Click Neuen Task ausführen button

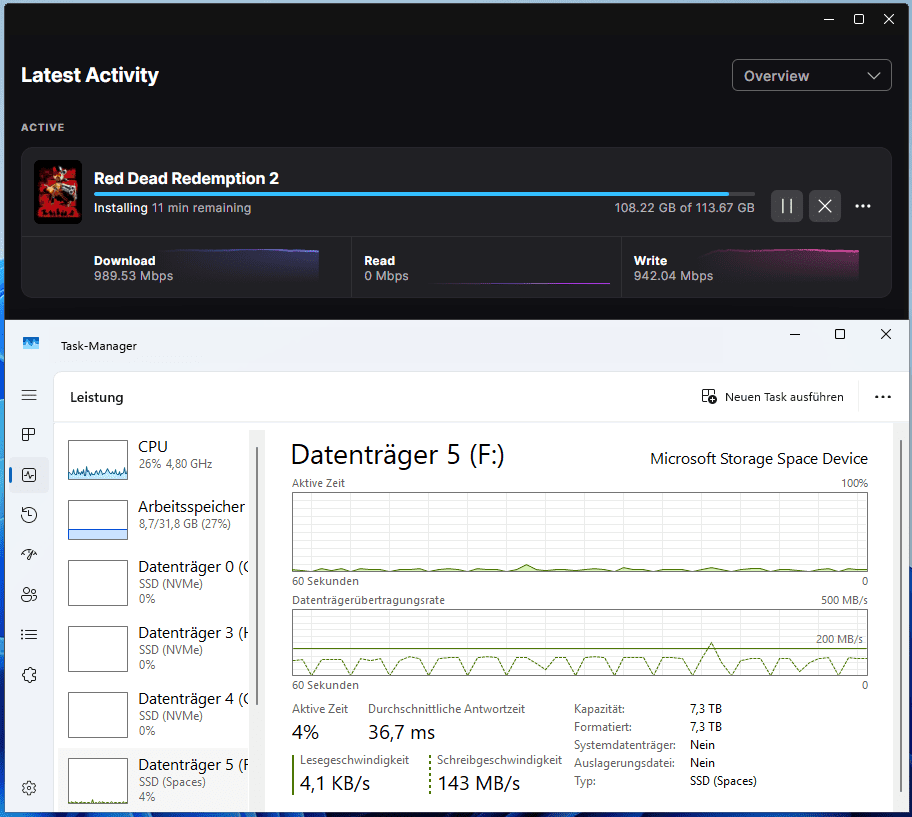tap(772, 397)
